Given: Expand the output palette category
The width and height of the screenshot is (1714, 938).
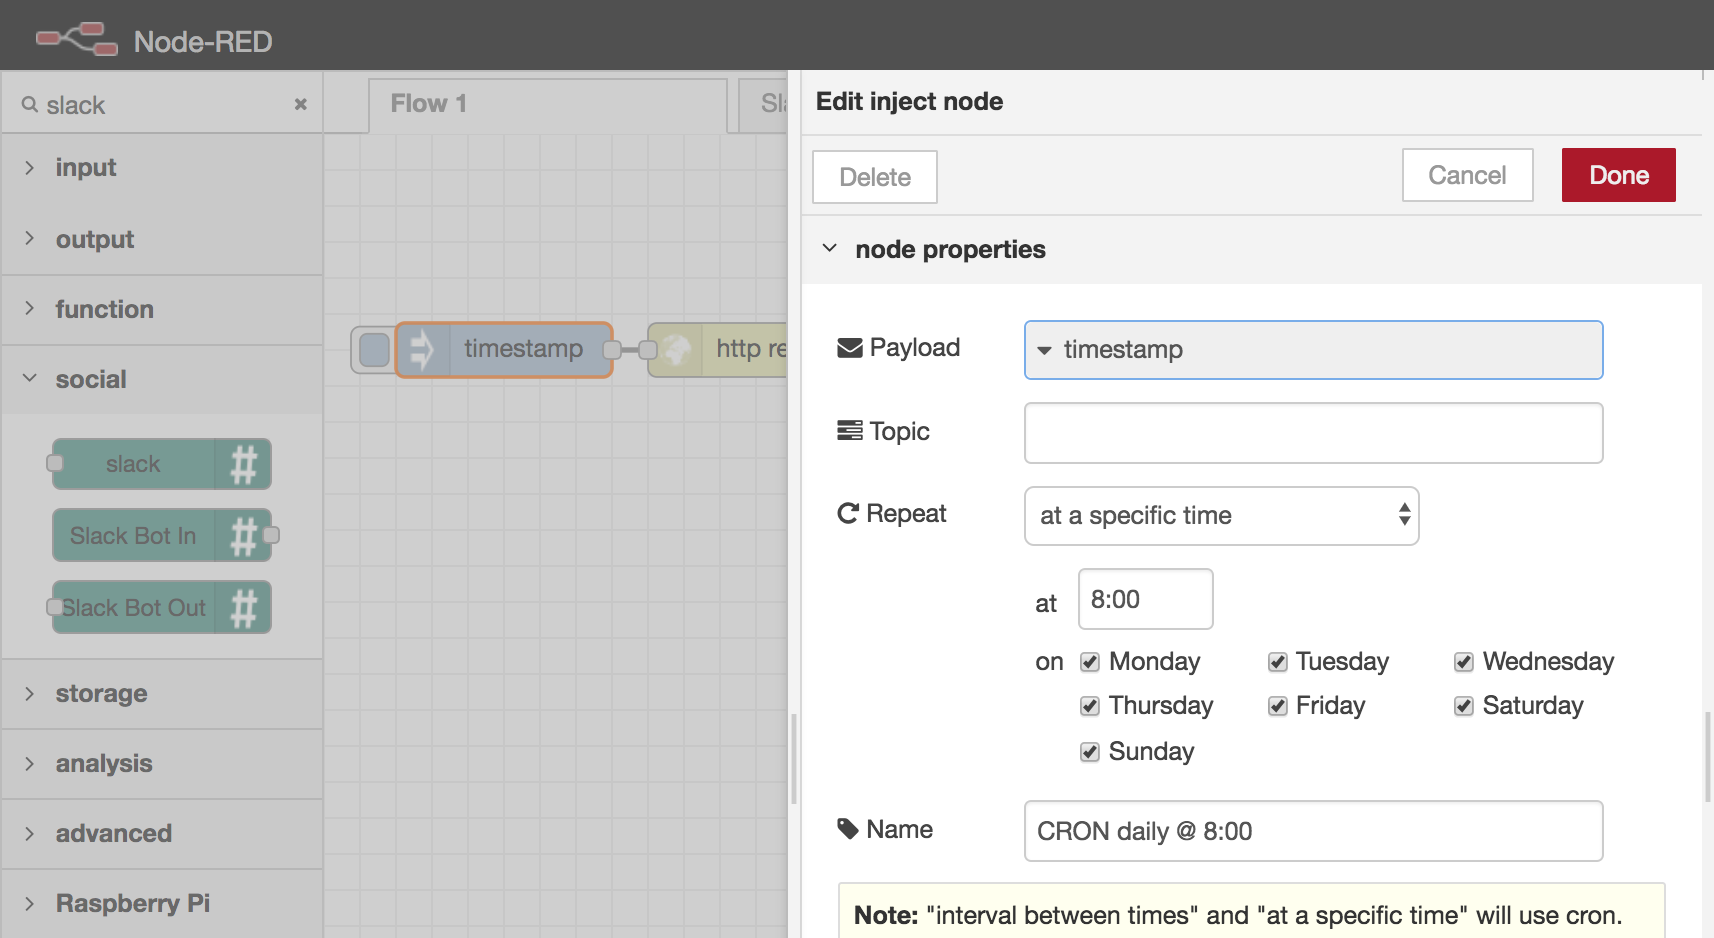Looking at the screenshot, I should pos(162,239).
